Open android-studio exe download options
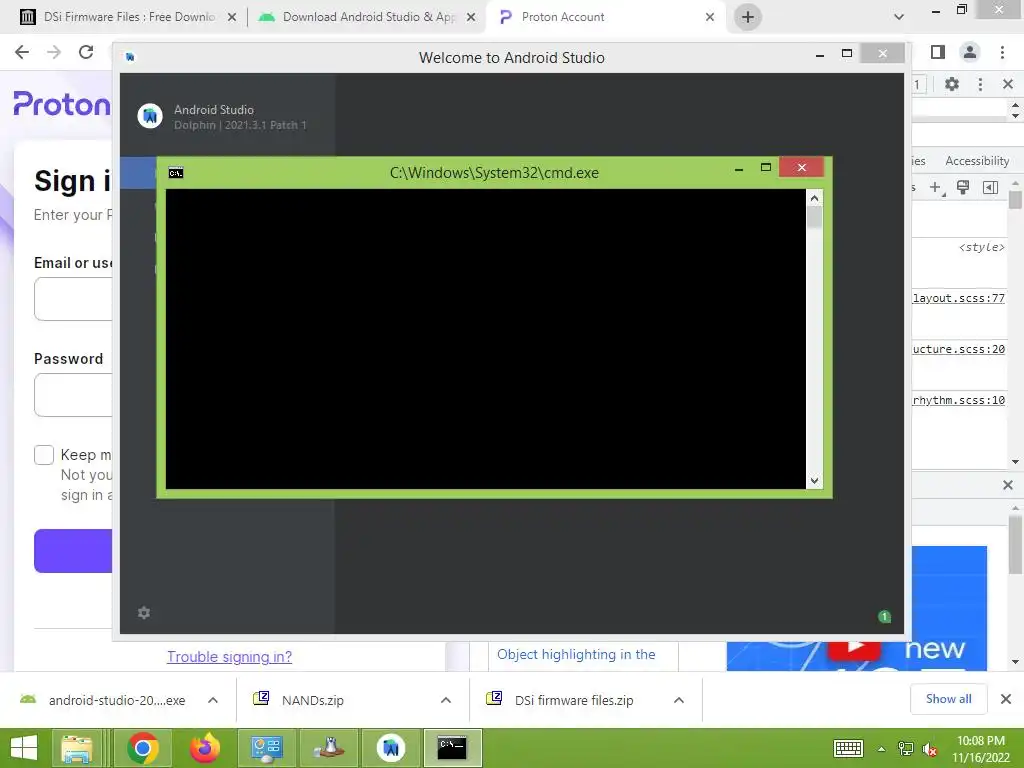1024x768 pixels. tap(213, 700)
